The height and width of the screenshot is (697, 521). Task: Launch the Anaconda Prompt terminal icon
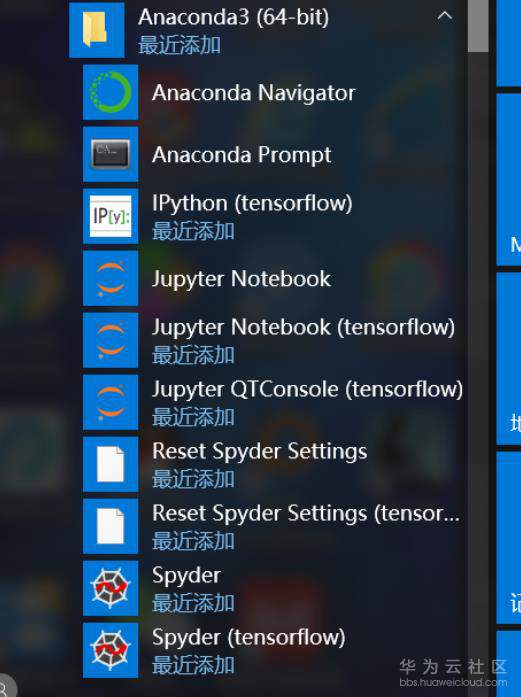tap(110, 154)
